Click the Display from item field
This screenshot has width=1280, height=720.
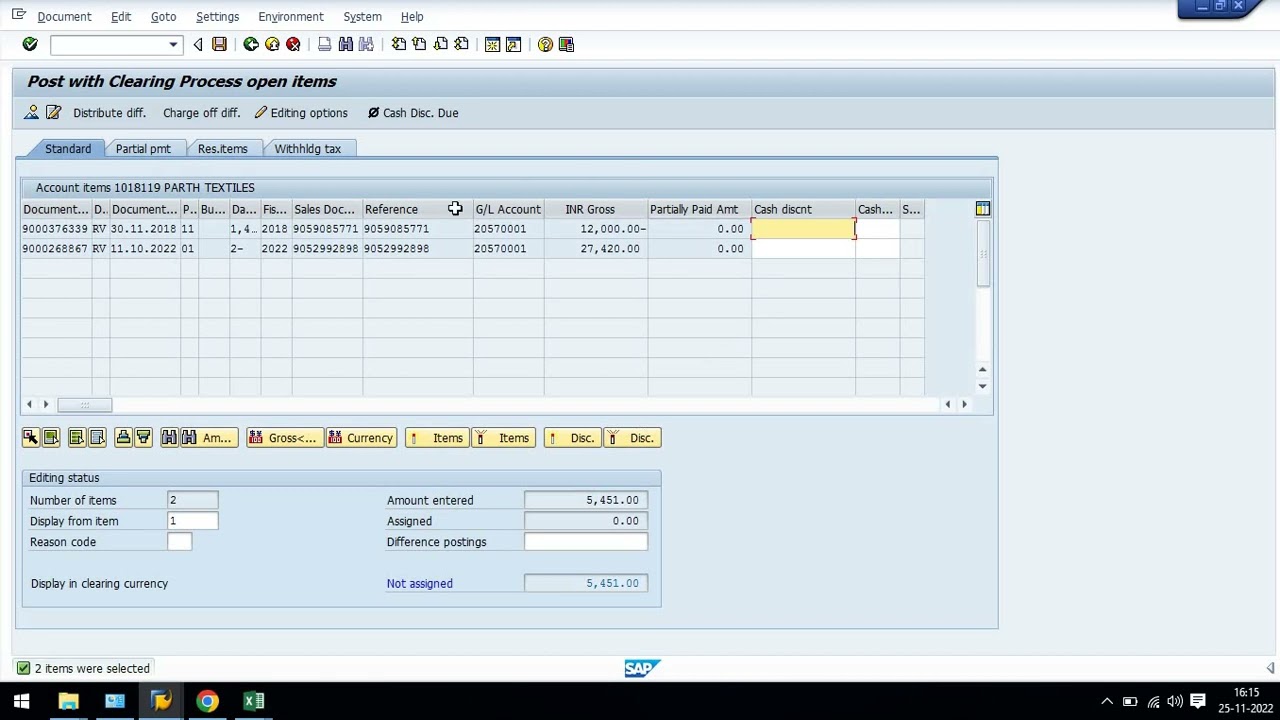192,521
